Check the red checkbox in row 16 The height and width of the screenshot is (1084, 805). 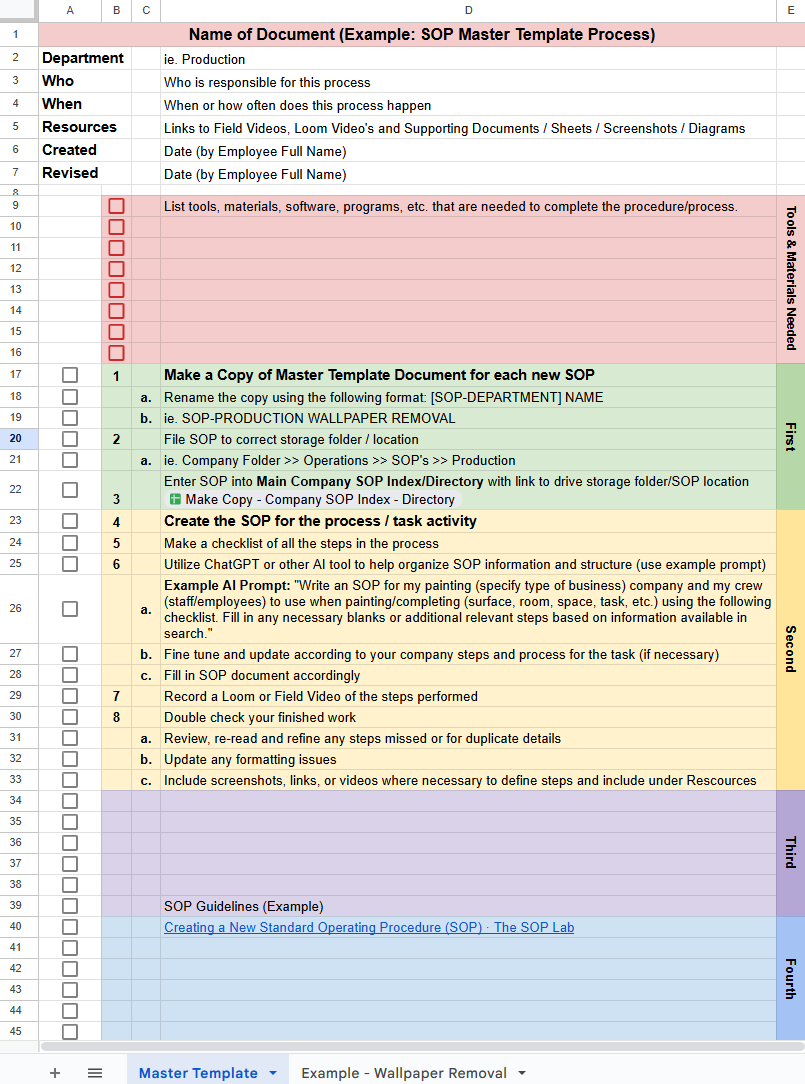116,352
